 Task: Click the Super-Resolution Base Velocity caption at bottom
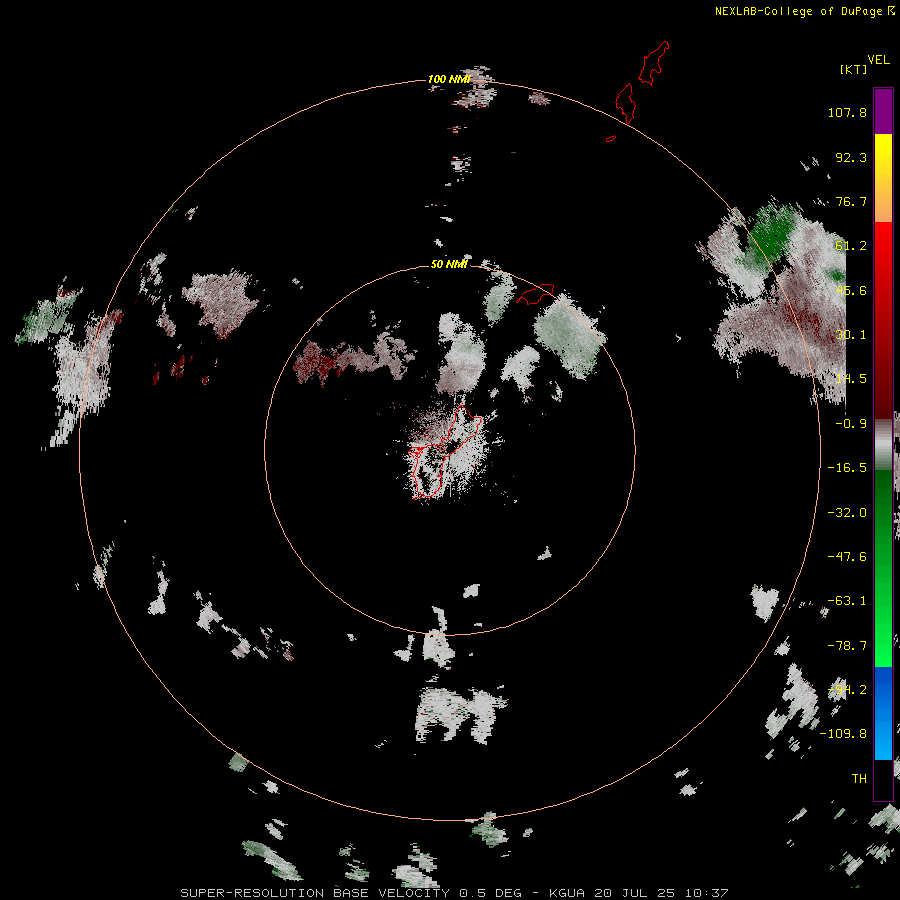[x=454, y=893]
